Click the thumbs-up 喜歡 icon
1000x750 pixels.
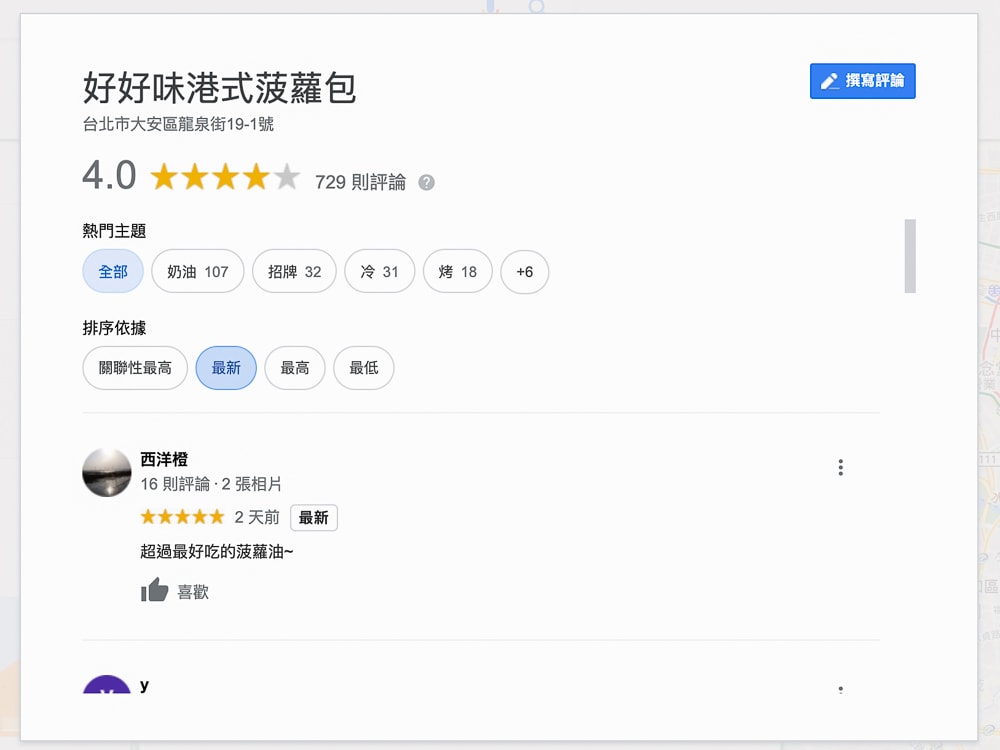[155, 591]
